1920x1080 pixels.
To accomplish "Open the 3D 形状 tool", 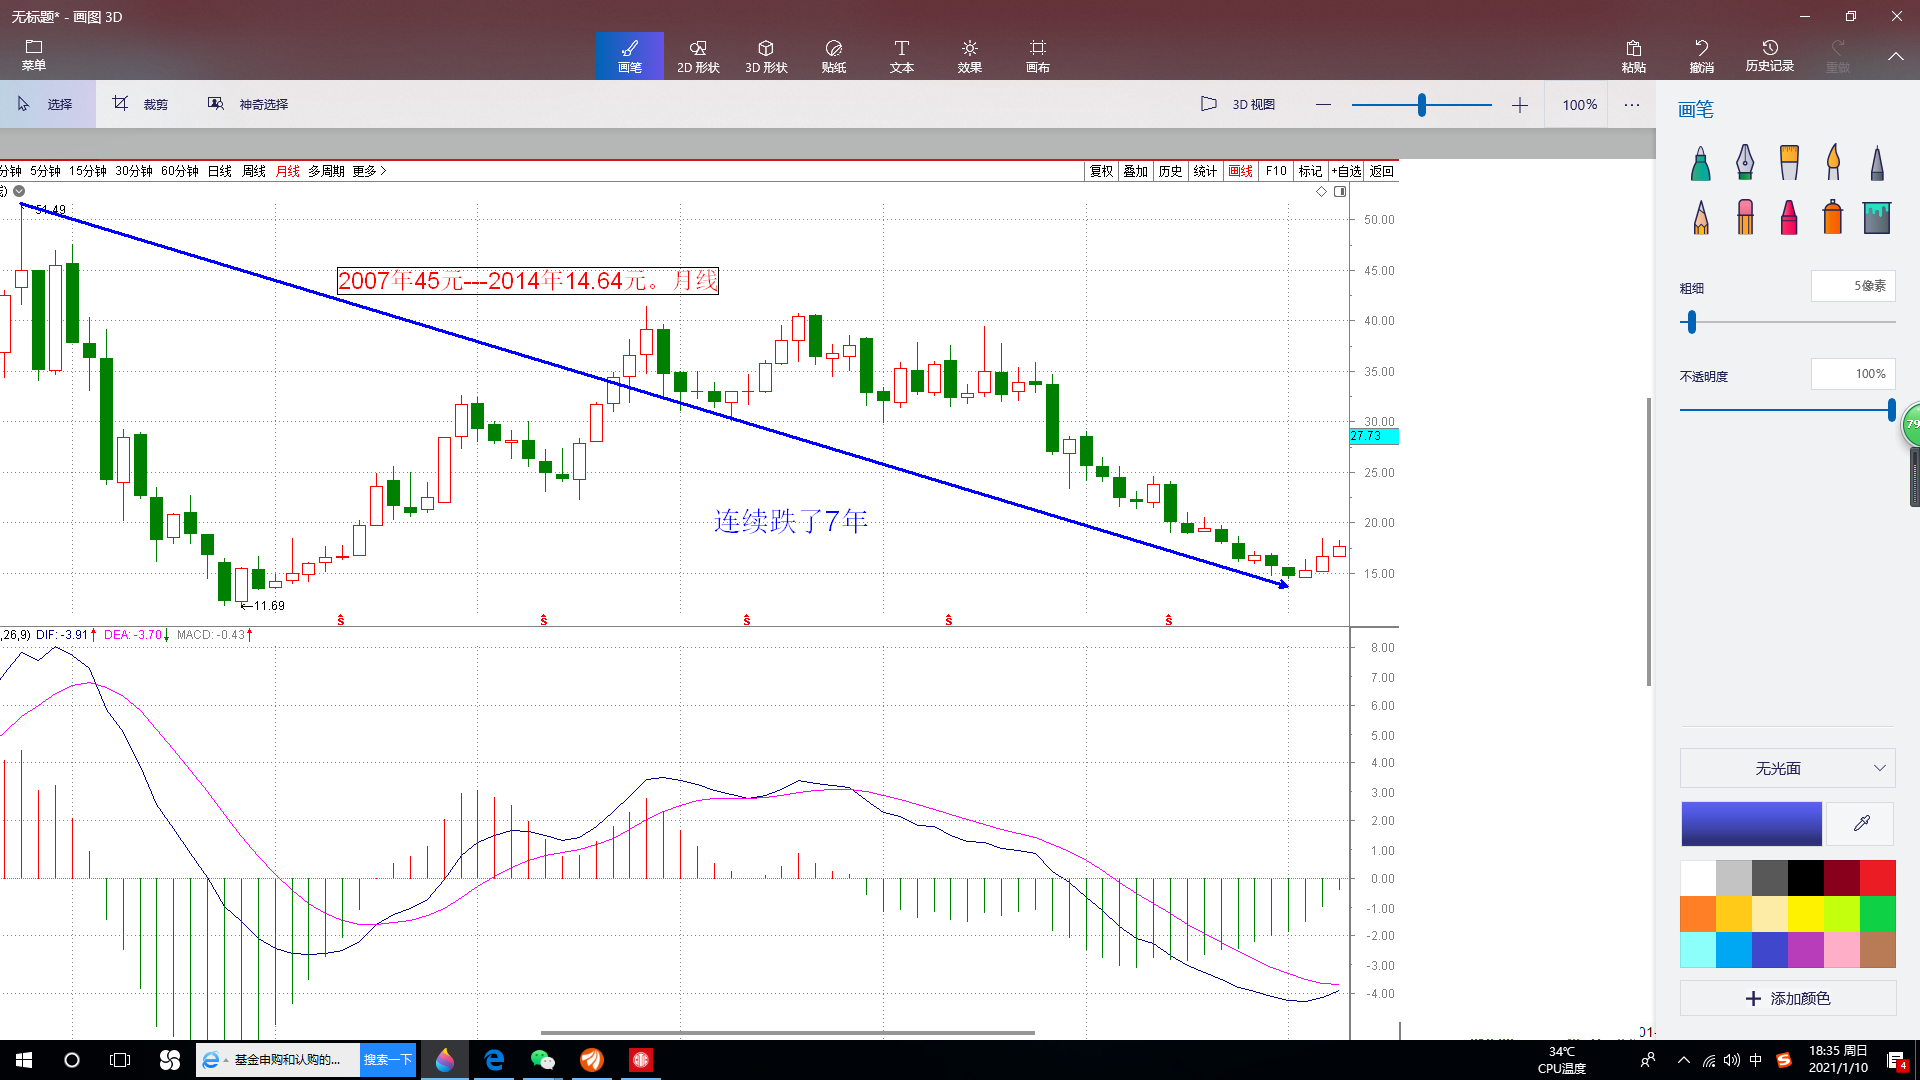I will [766, 56].
